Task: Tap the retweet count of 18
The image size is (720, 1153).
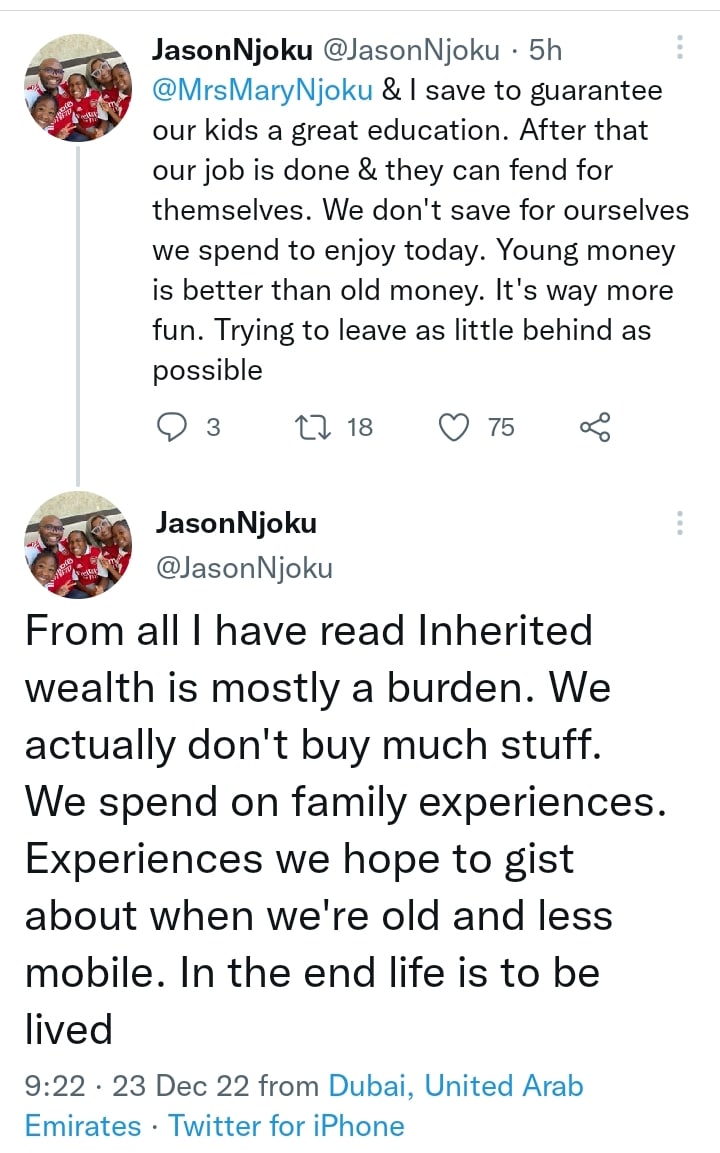Action: tap(358, 428)
